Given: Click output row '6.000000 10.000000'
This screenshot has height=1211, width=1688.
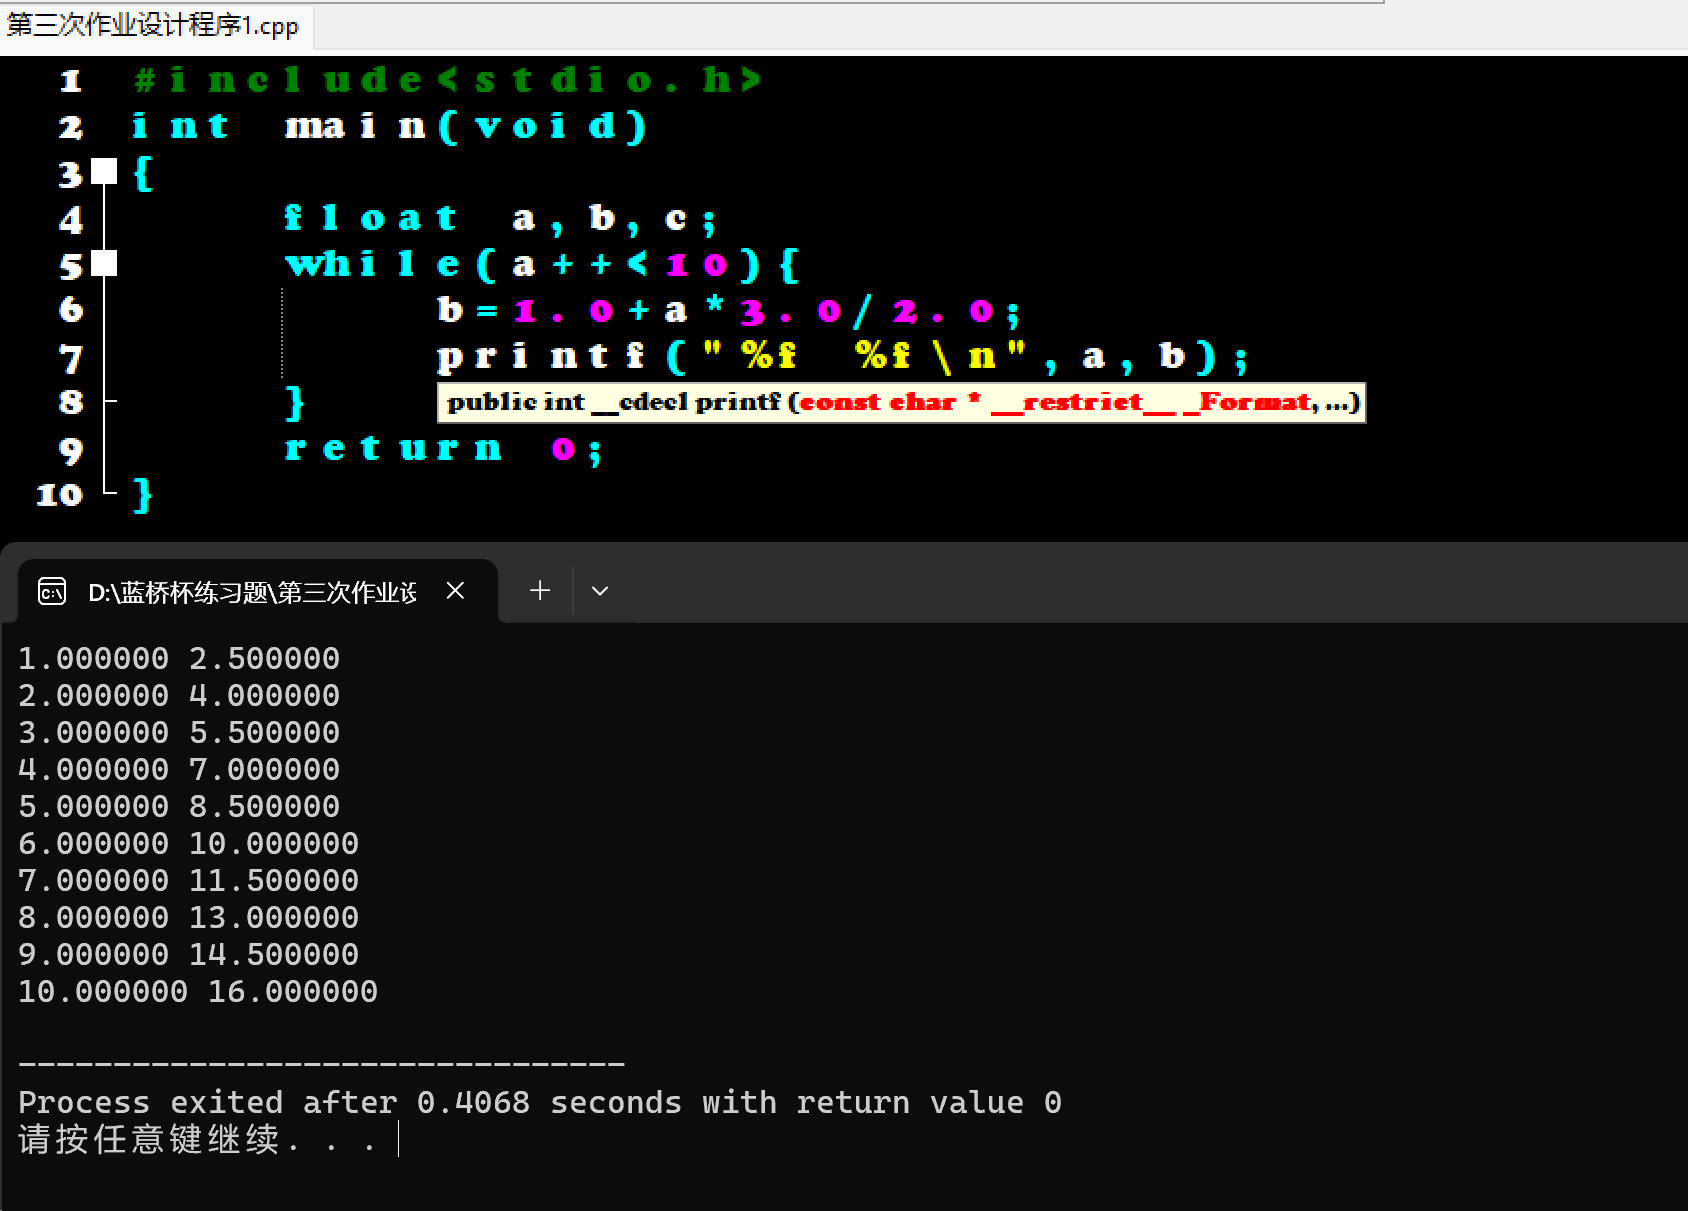Looking at the screenshot, I should [188, 843].
